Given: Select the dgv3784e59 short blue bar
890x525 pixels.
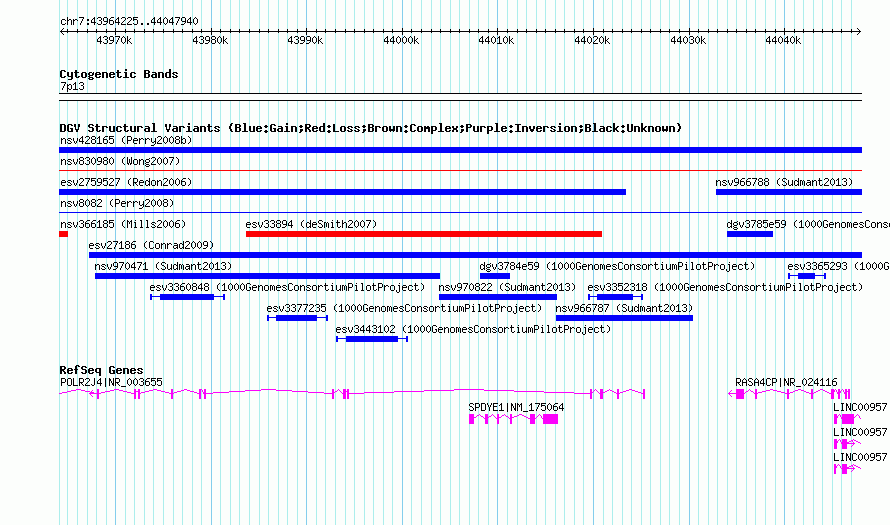Looking at the screenshot, I should pos(495,276).
